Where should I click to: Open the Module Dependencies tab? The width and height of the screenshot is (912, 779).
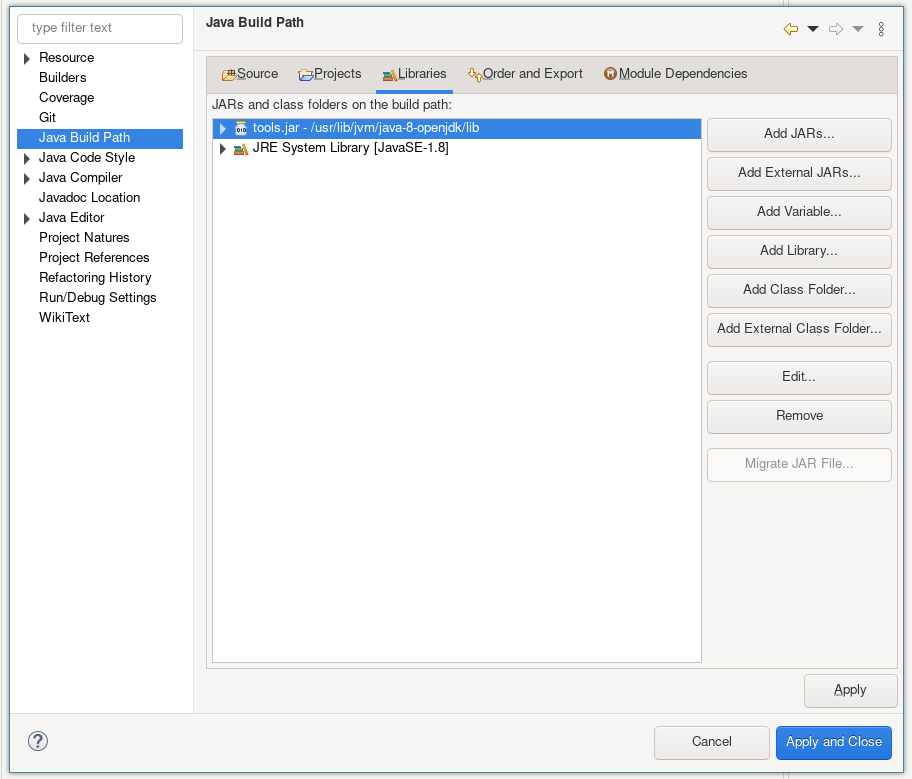coord(676,74)
